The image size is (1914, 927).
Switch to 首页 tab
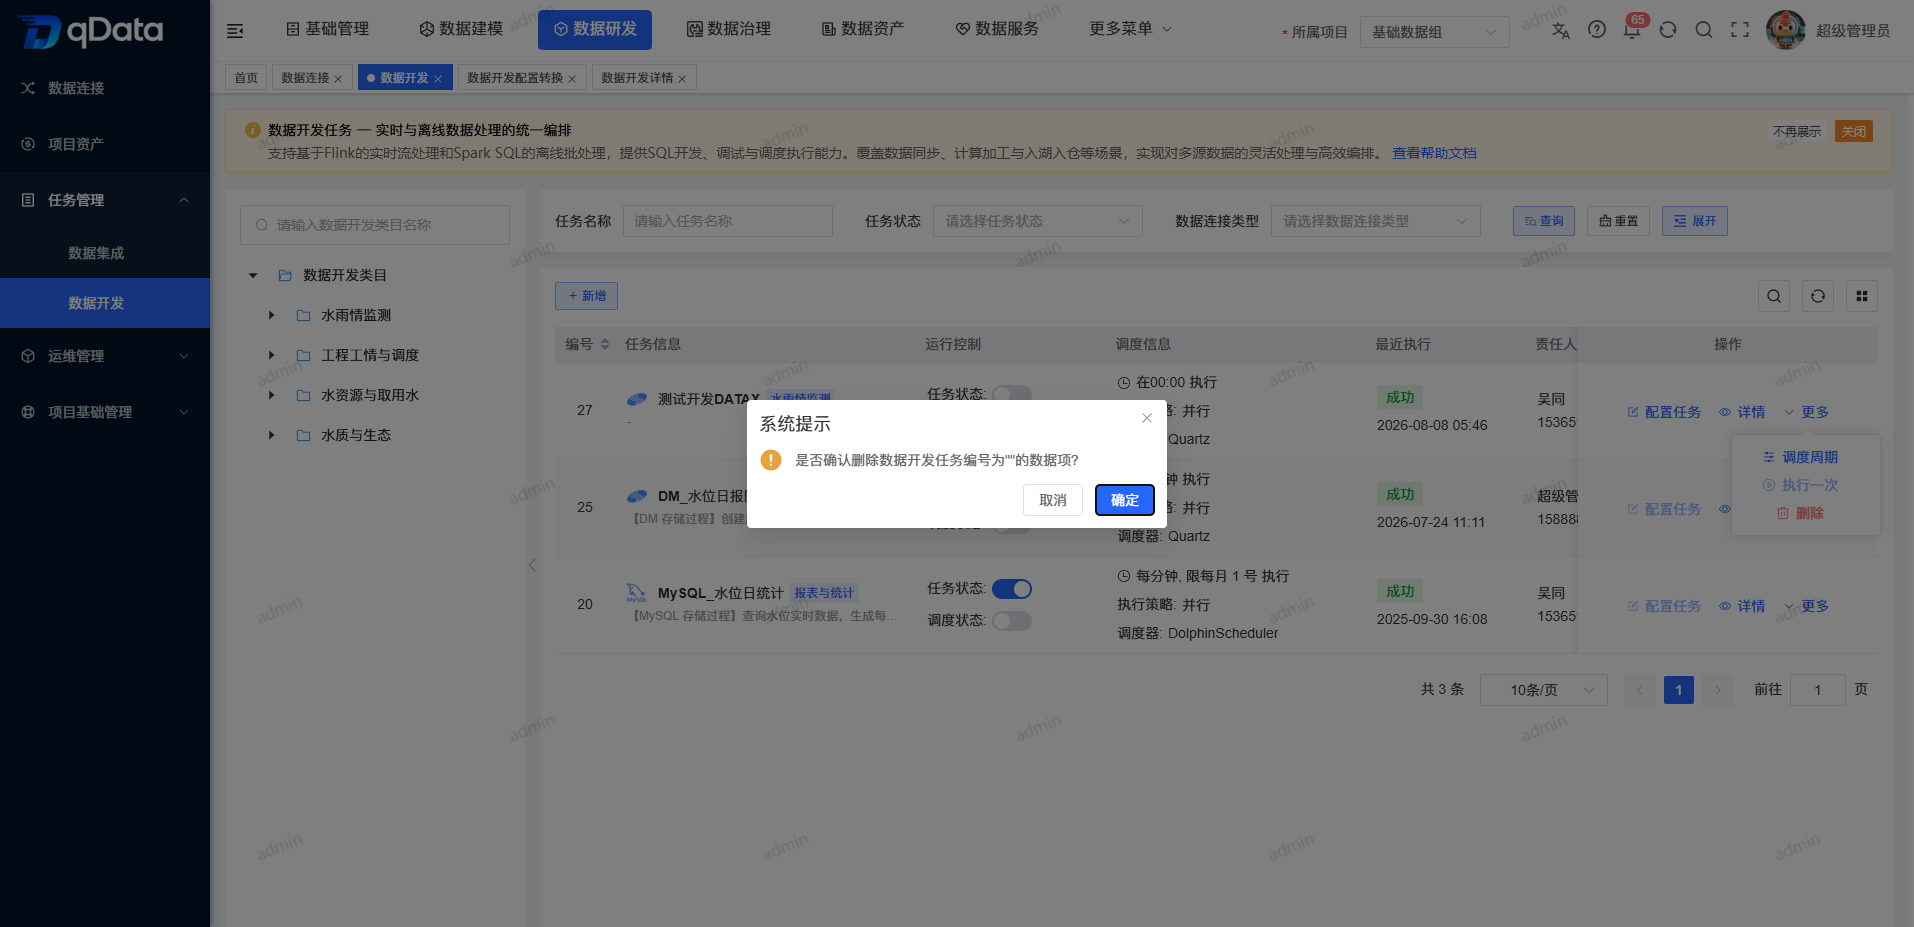[x=246, y=78]
